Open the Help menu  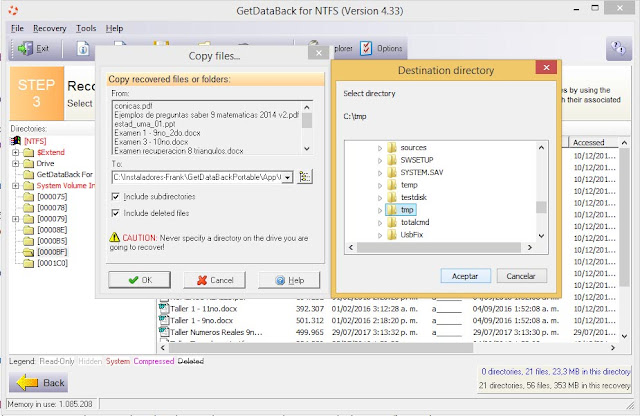(x=114, y=28)
